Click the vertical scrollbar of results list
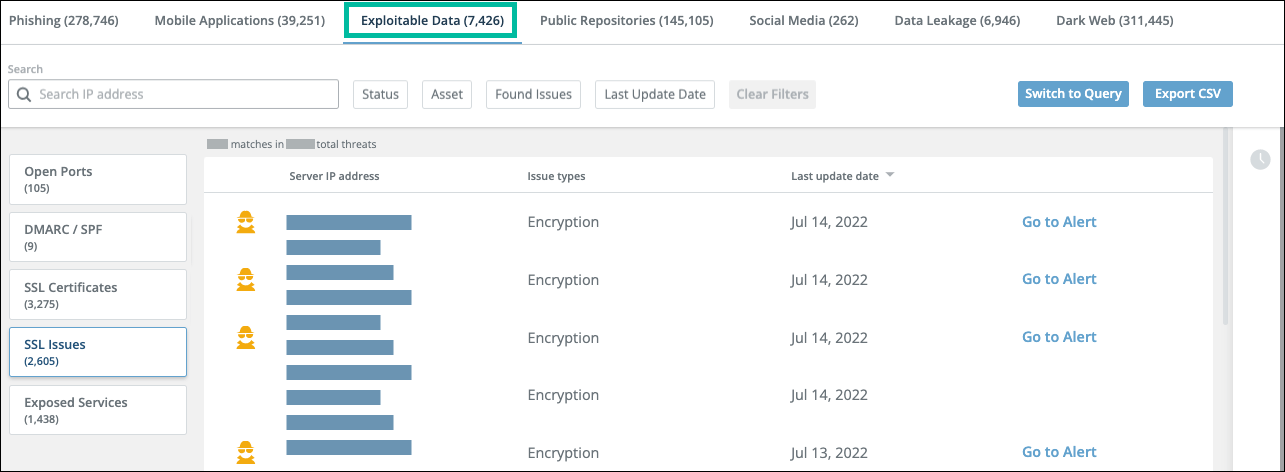 [x=1227, y=250]
